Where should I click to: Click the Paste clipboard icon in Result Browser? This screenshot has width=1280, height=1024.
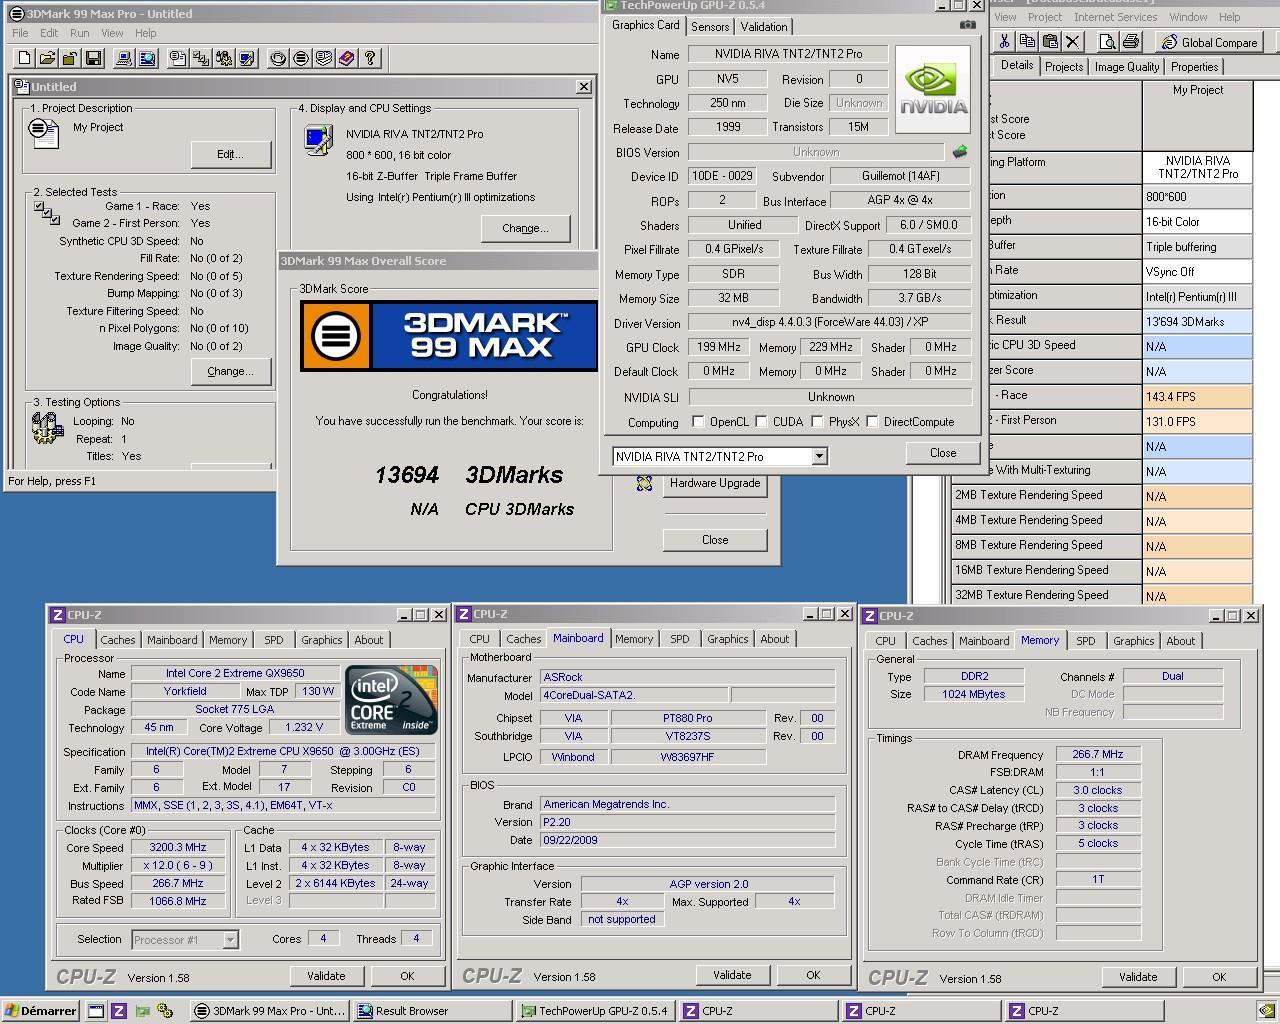1050,41
